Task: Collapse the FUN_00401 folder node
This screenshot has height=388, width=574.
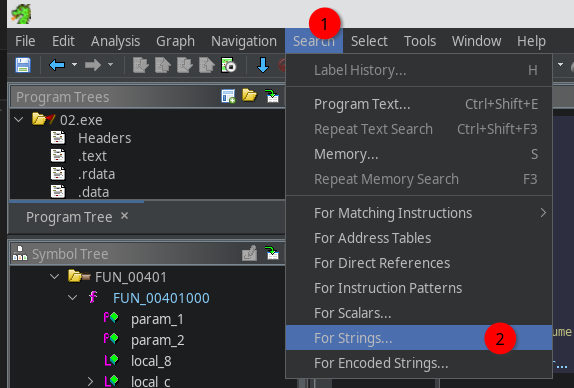Action: click(x=55, y=276)
